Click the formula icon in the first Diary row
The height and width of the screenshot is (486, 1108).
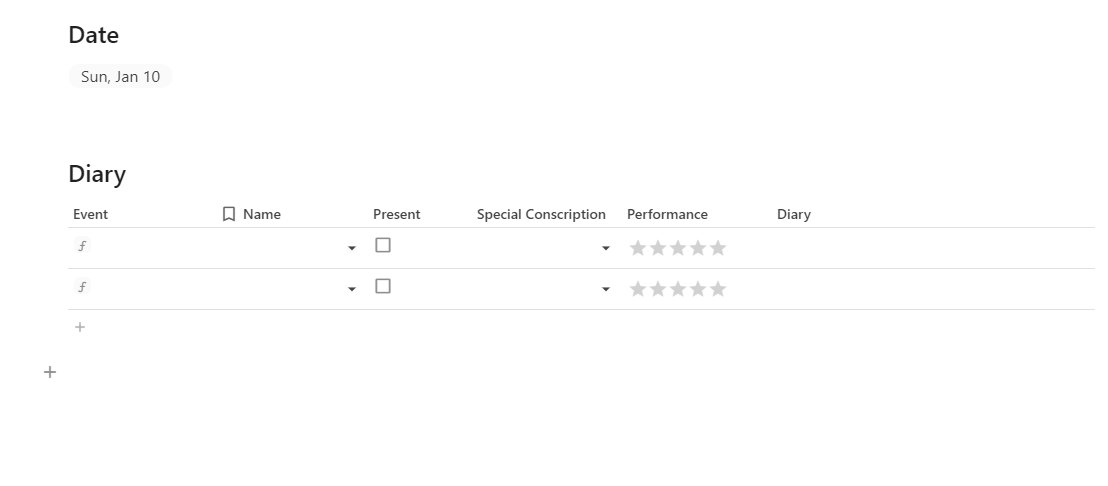[82, 246]
